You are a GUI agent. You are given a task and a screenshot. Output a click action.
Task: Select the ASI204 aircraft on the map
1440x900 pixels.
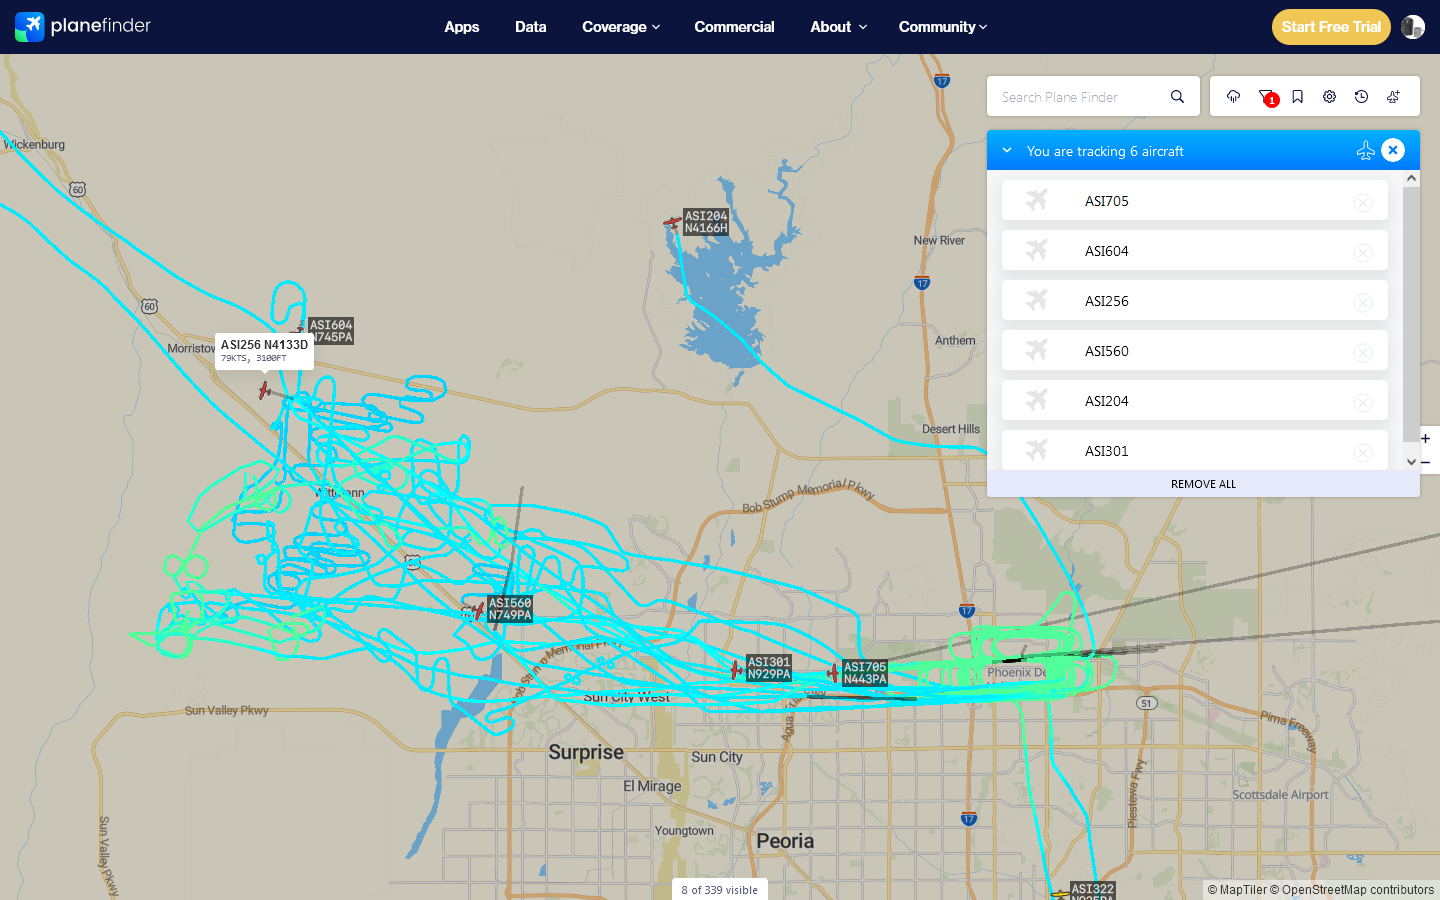click(673, 222)
